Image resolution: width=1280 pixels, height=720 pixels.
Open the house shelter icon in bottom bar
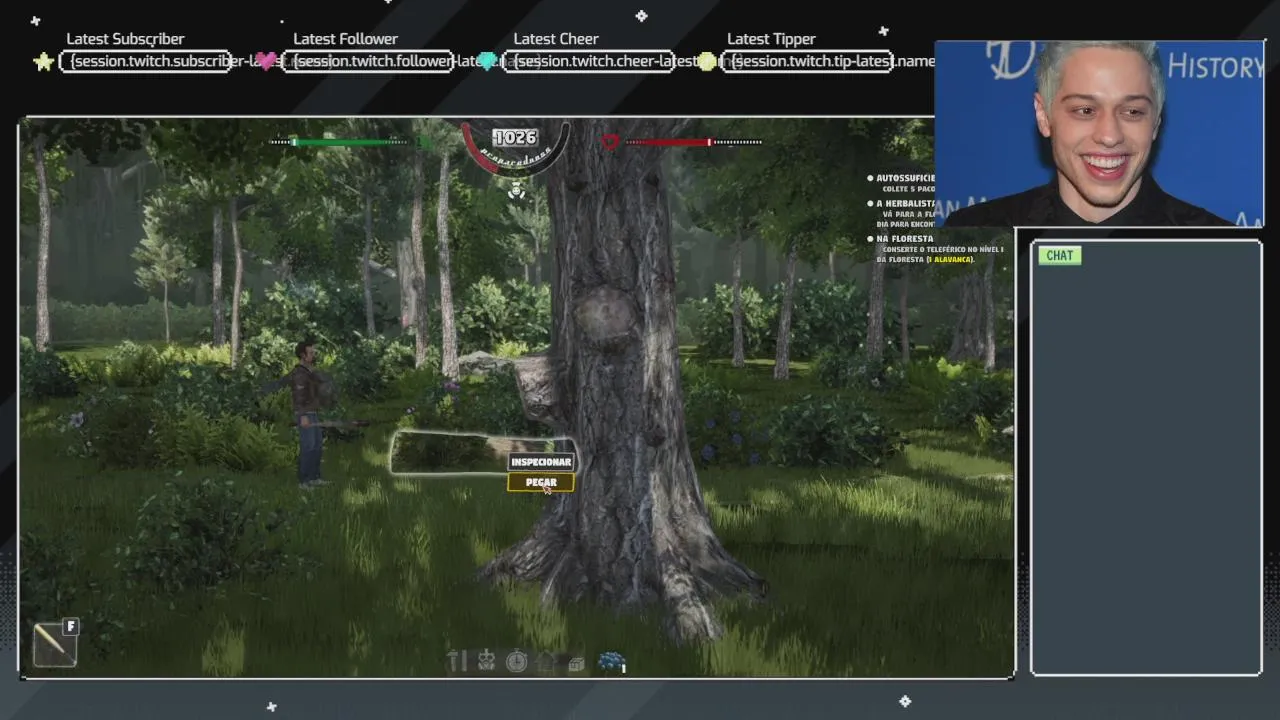pos(546,661)
